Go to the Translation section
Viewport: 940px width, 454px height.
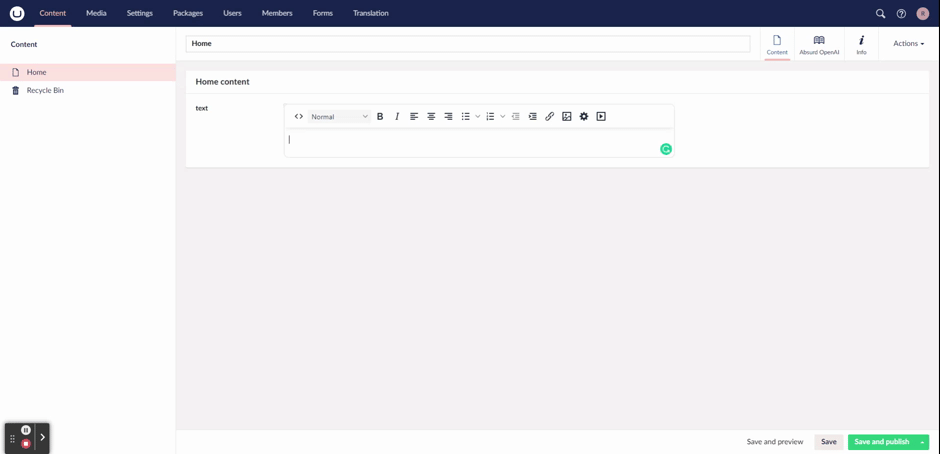(370, 13)
